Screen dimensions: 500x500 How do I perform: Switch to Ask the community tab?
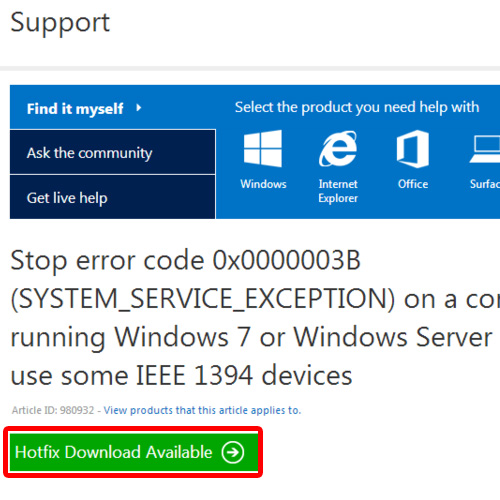[x=113, y=152]
